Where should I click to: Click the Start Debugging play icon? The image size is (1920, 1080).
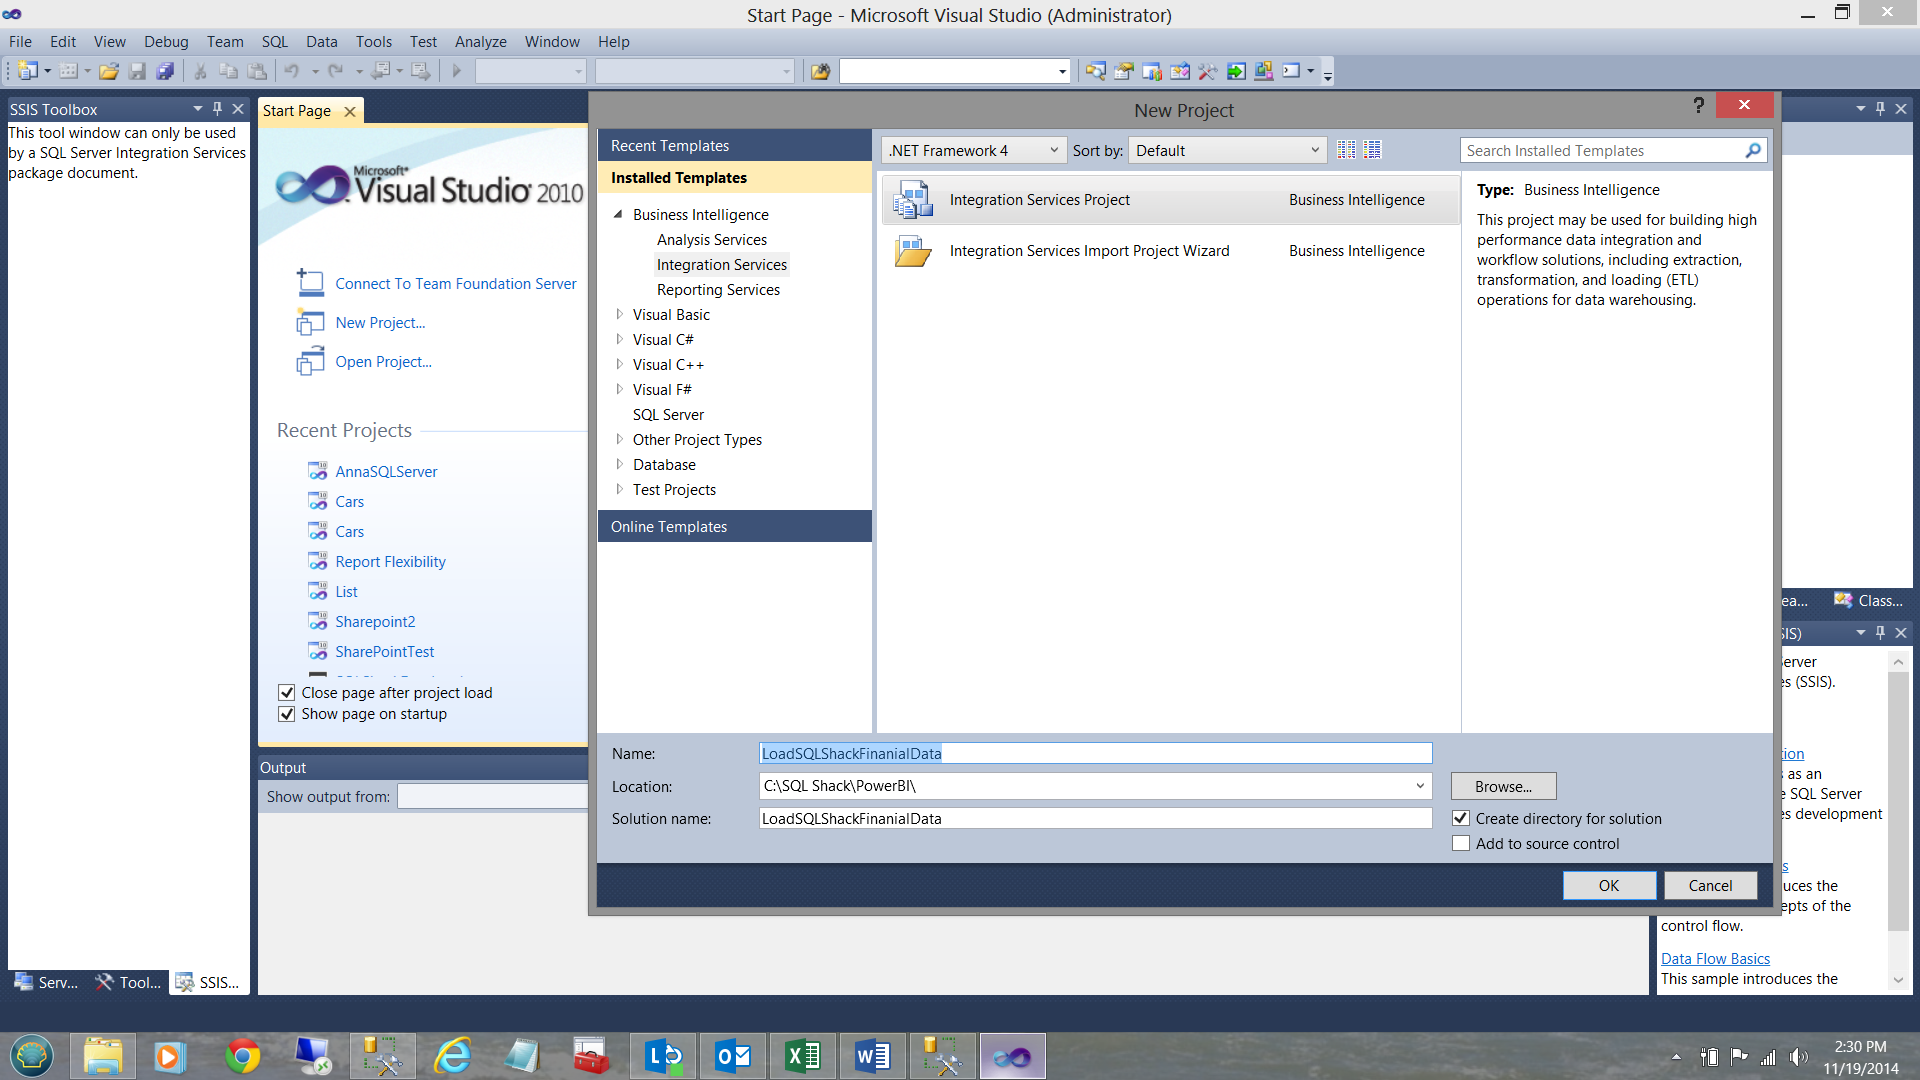click(x=457, y=71)
